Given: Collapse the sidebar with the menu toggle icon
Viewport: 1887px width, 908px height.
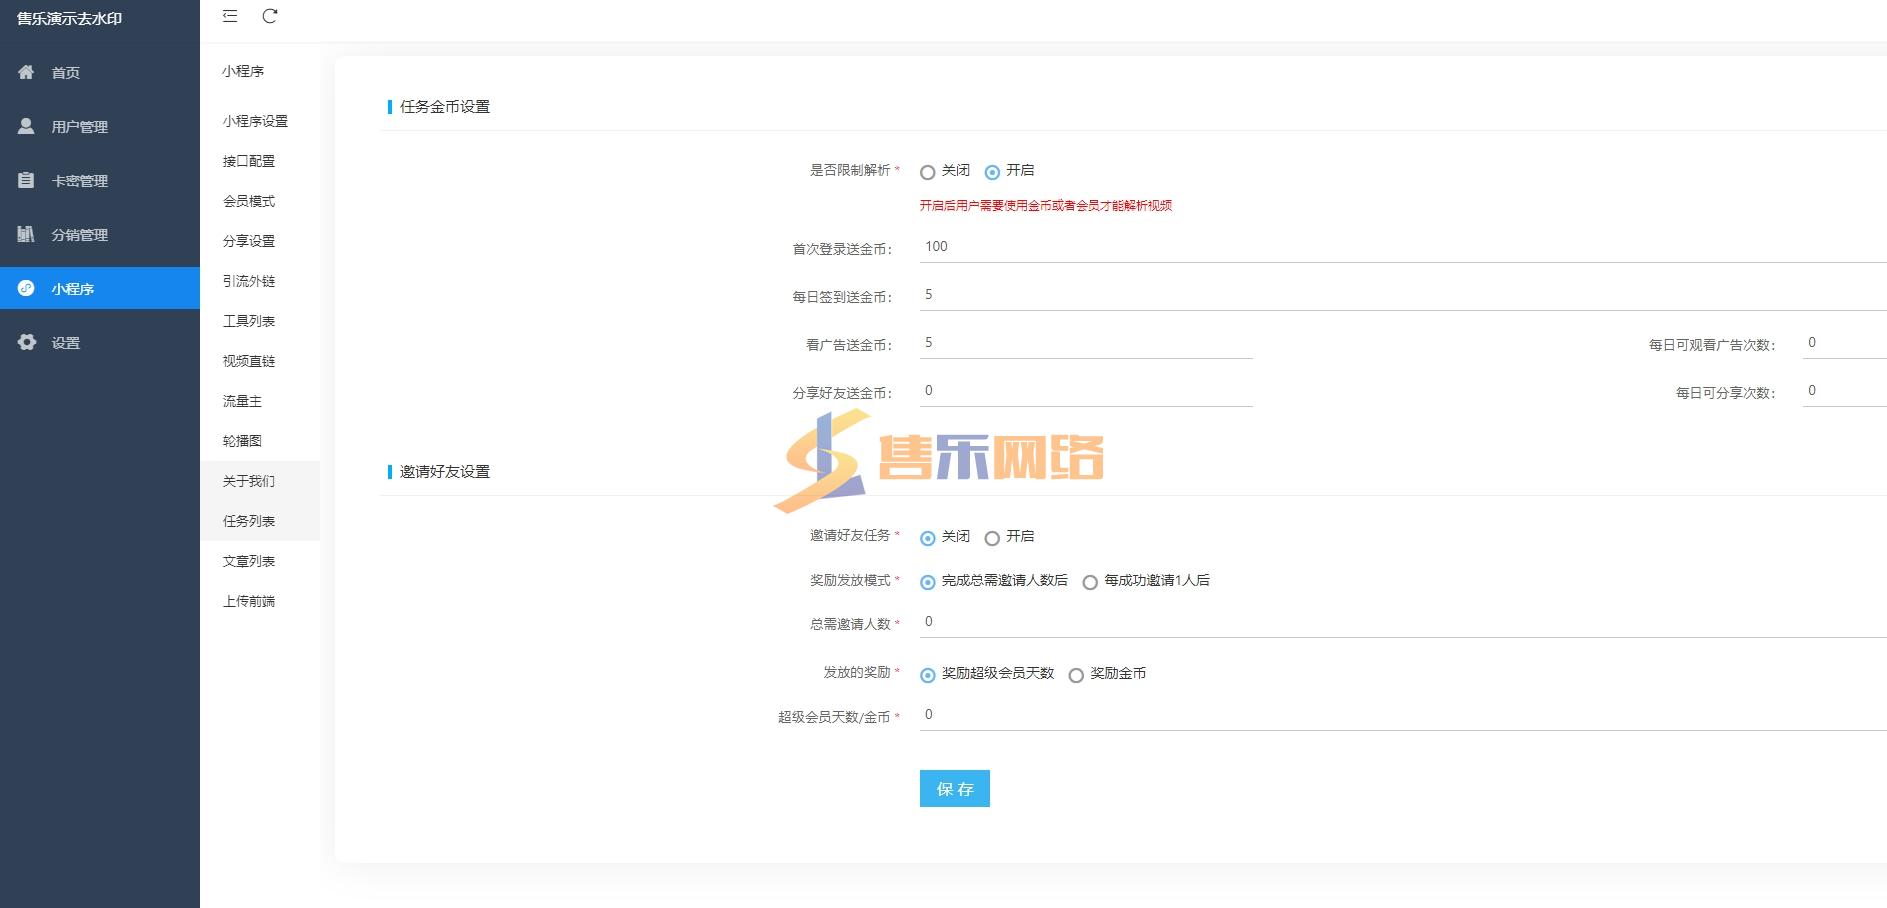Looking at the screenshot, I should pyautogui.click(x=230, y=16).
